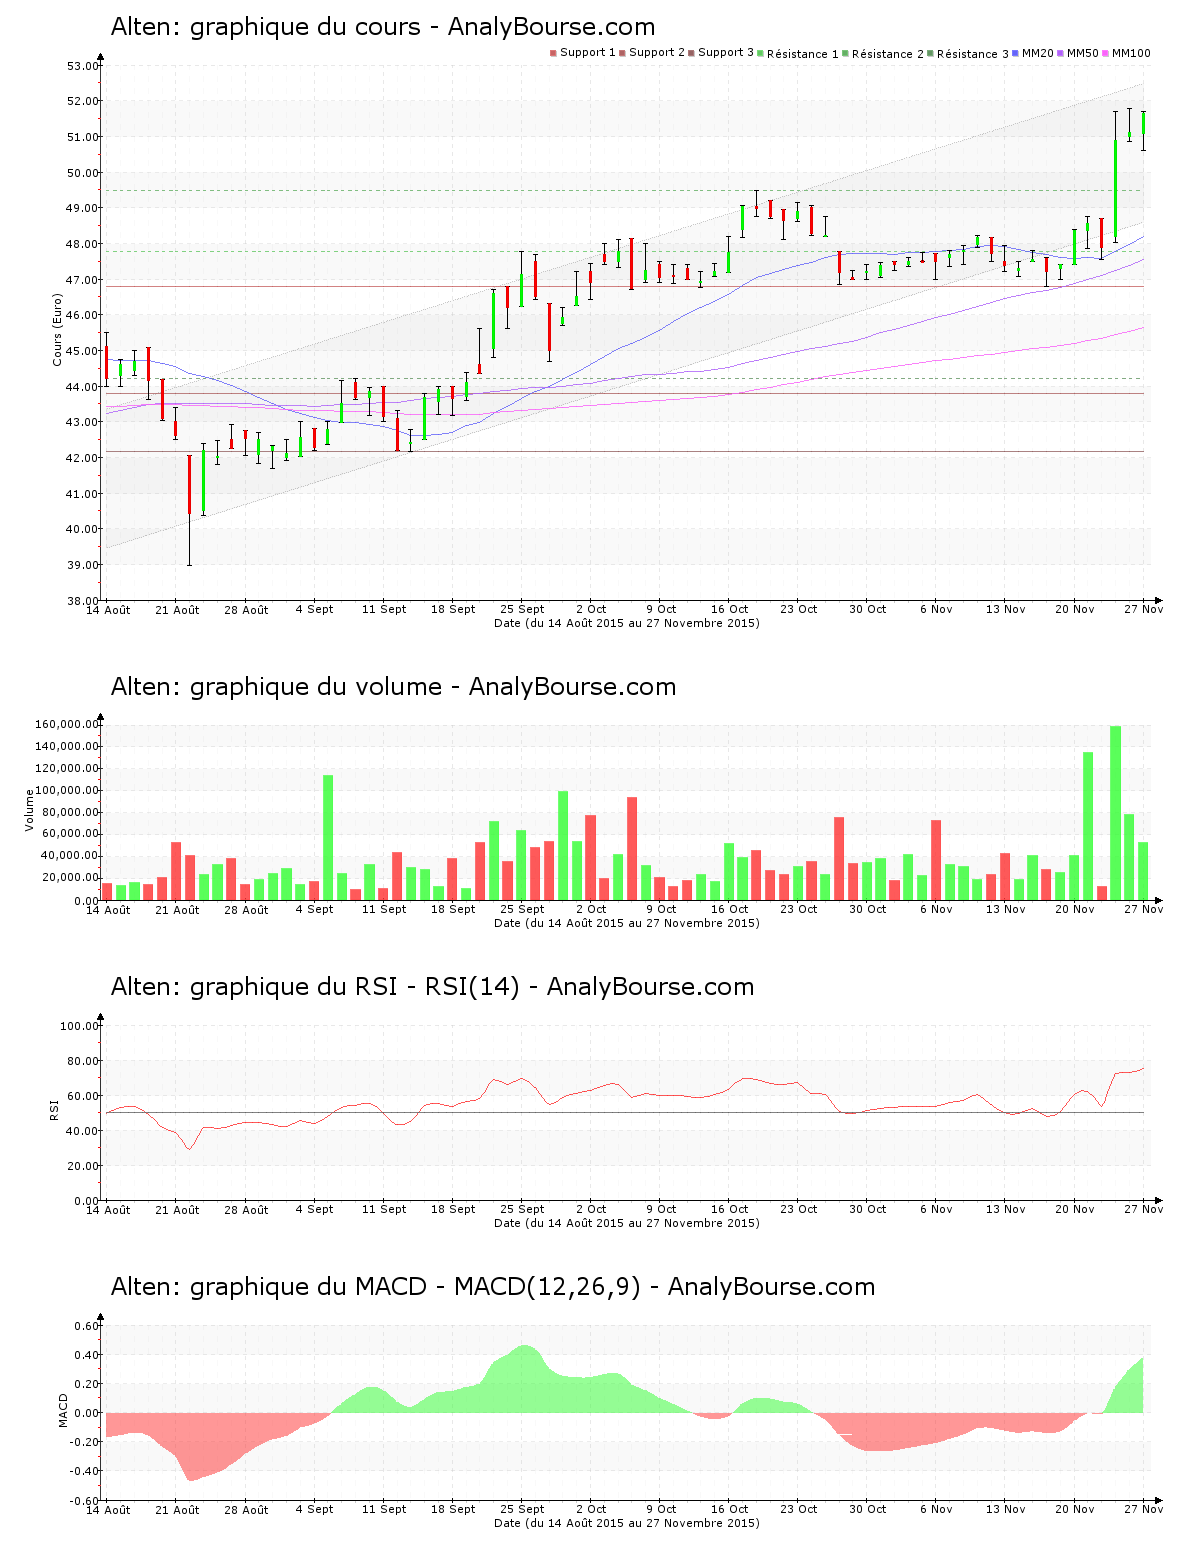This screenshot has width=1200, height=1550.
Task: Click the blue square beside MM20
Action: [1016, 53]
